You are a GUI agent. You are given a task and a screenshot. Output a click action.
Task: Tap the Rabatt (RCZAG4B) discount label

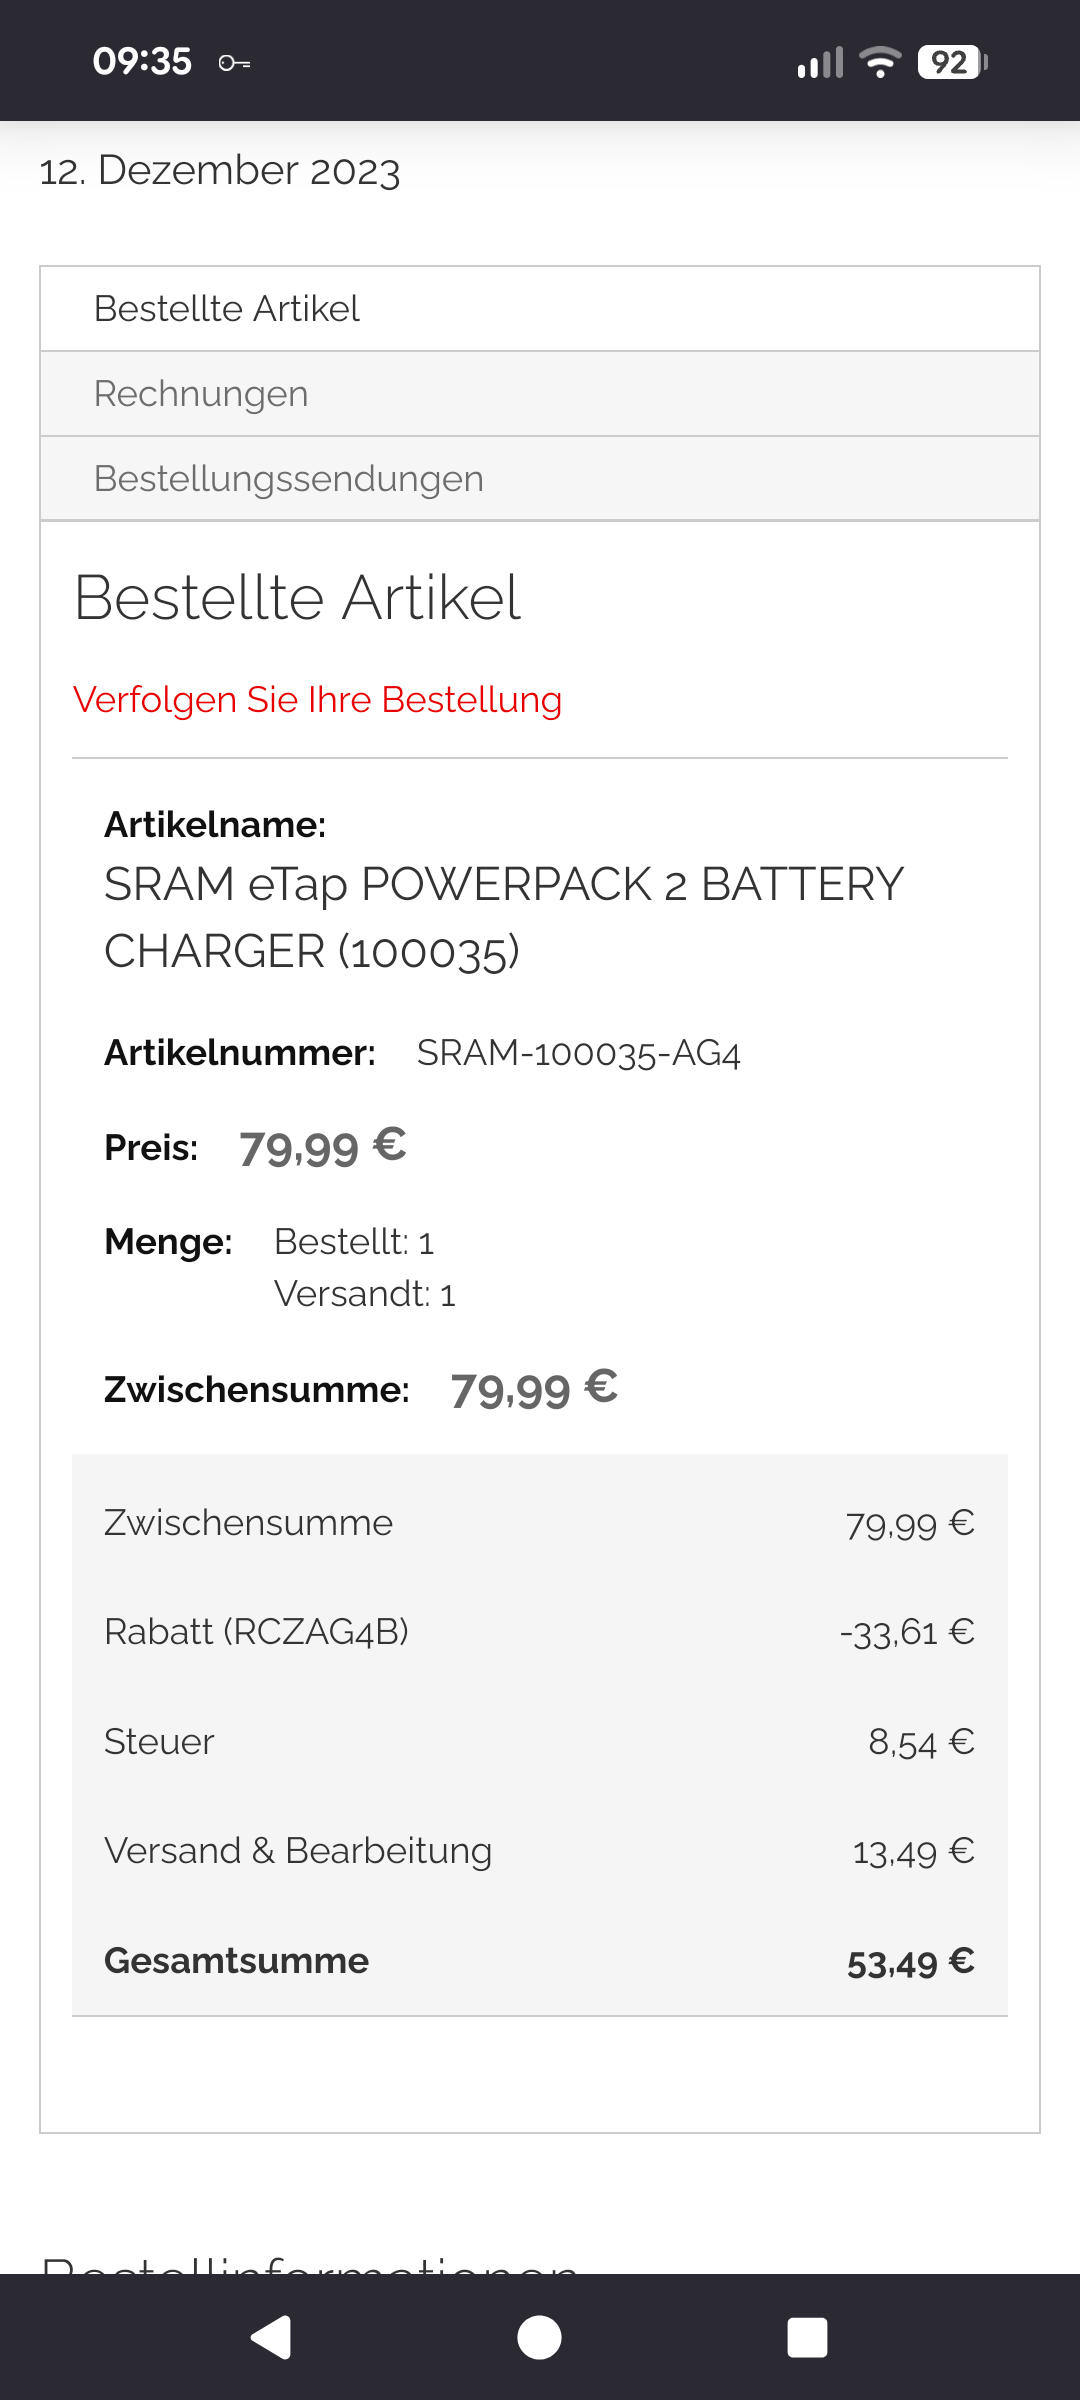(257, 1632)
